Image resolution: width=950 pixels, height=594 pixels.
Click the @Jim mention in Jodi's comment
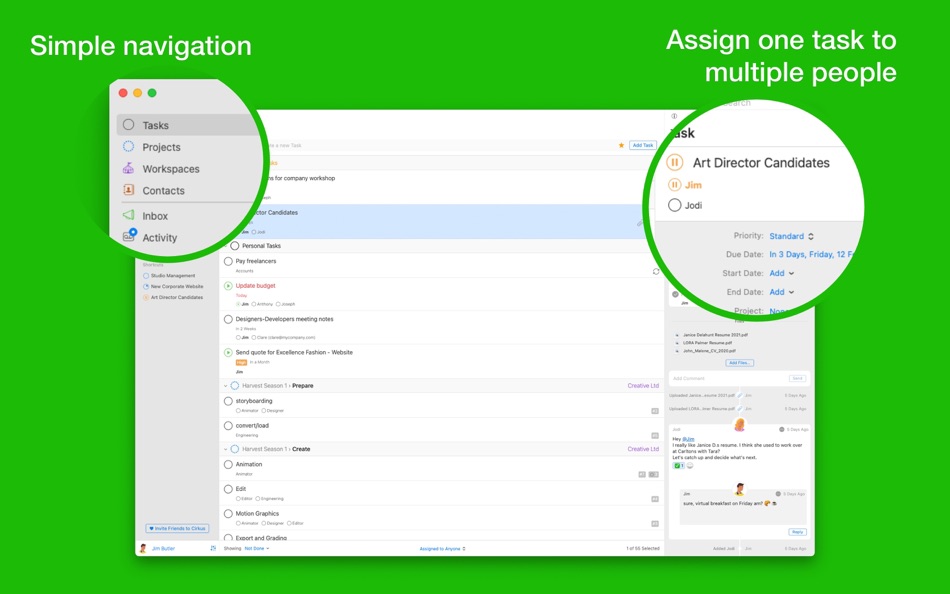click(688, 439)
